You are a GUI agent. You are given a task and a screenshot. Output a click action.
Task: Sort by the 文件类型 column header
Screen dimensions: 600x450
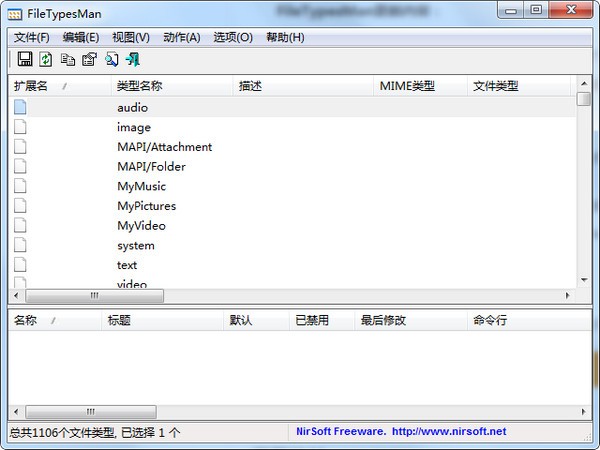(519, 86)
